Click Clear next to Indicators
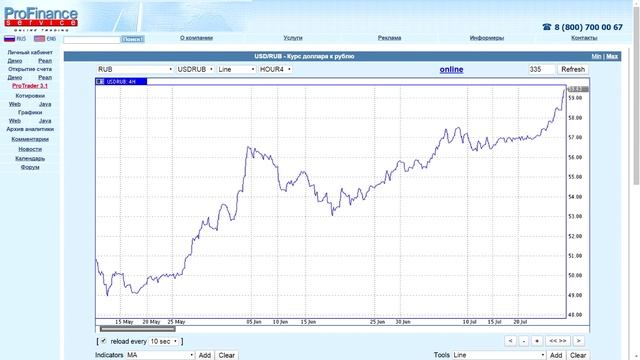 click(227, 355)
